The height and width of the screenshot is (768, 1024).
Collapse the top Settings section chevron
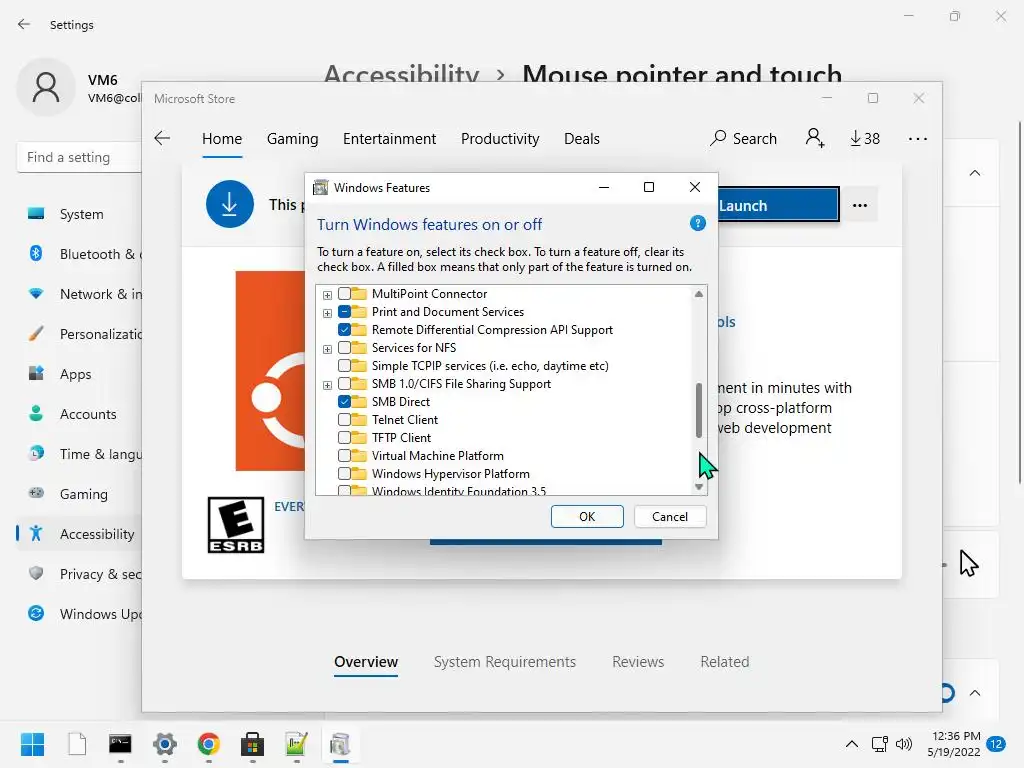[974, 173]
